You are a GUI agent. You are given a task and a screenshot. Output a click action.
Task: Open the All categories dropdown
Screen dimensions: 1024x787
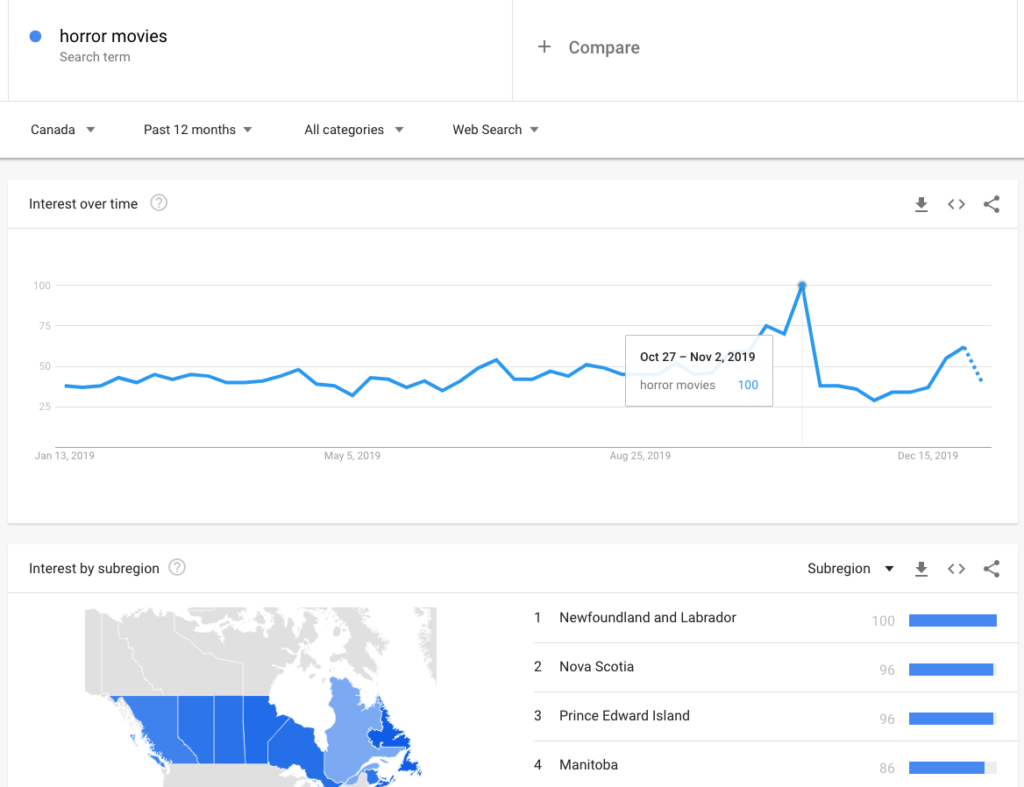[x=352, y=129]
